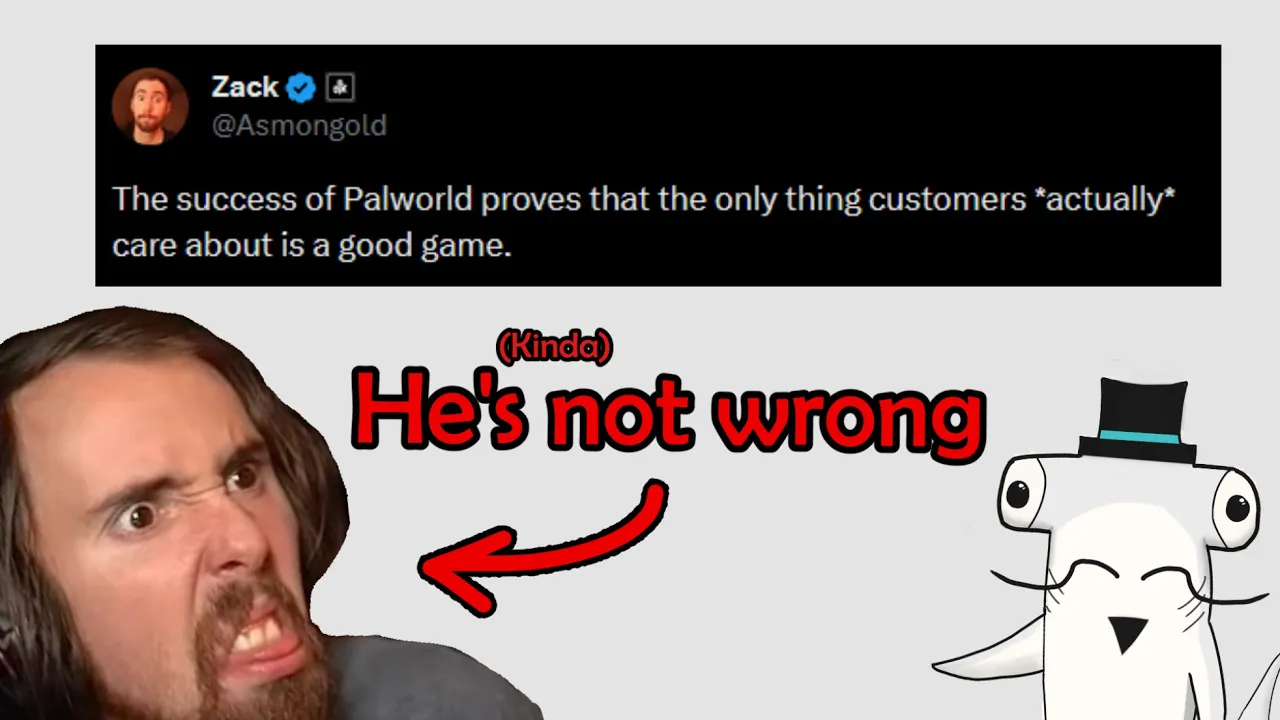Click the blue verified checkmark badge

click(301, 88)
